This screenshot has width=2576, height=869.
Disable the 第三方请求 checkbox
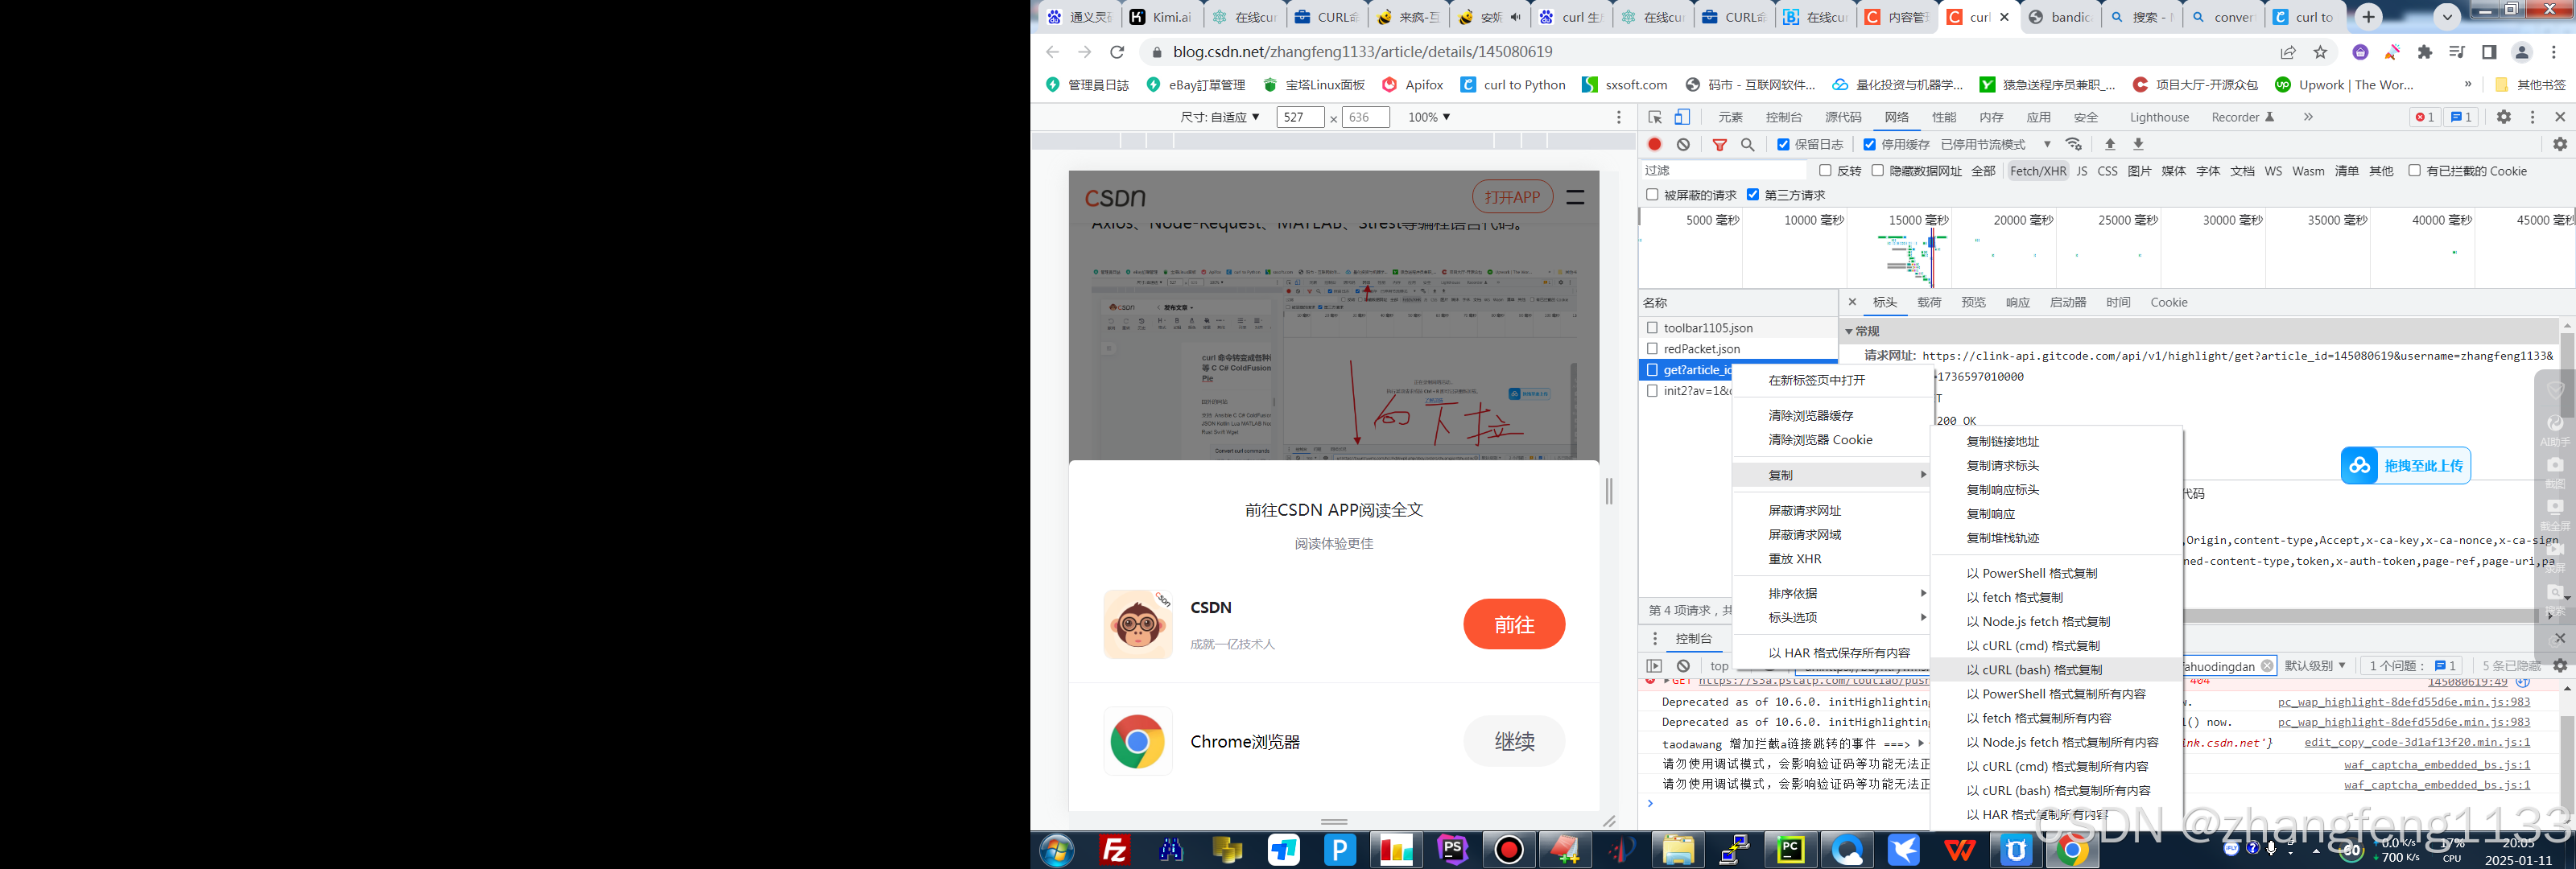(x=1752, y=195)
